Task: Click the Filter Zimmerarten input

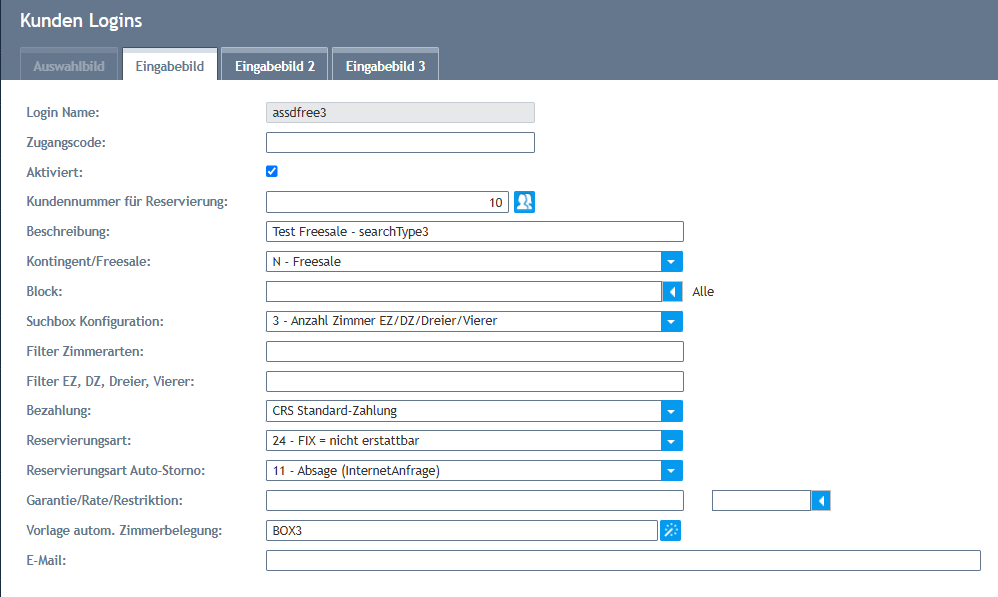Action: pos(475,351)
